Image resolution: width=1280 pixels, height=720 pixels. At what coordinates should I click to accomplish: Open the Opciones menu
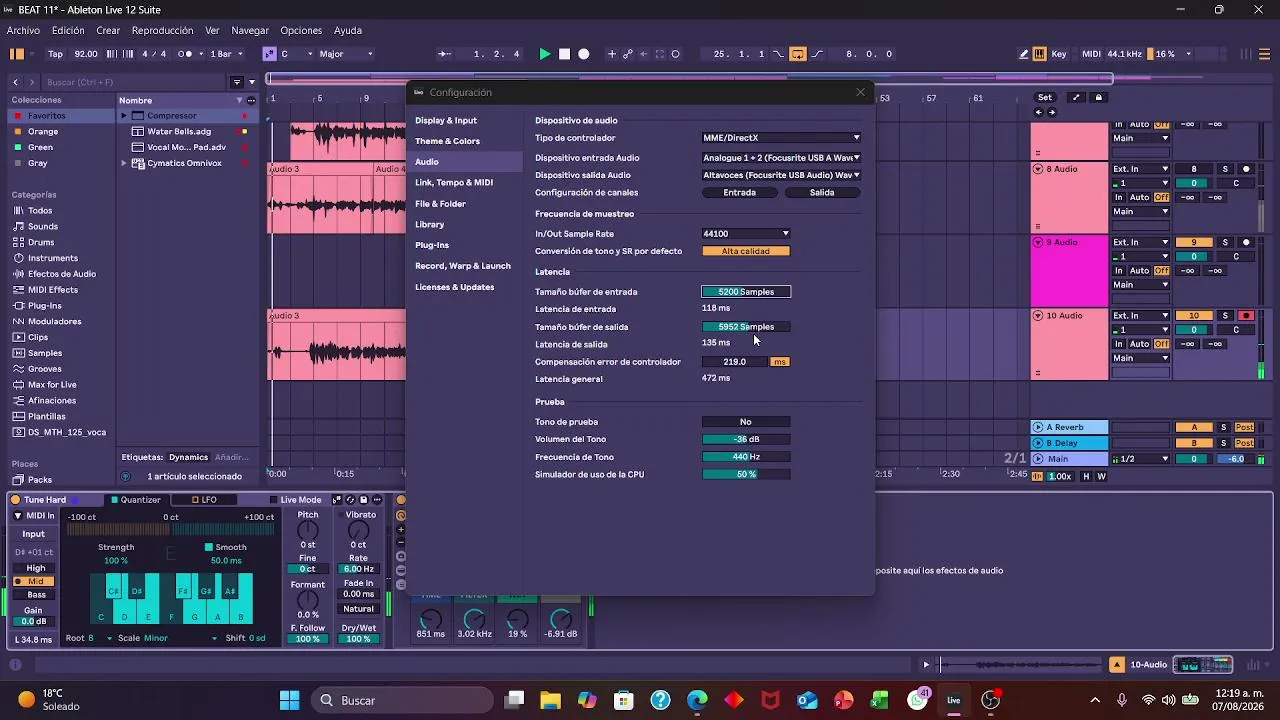click(x=301, y=30)
